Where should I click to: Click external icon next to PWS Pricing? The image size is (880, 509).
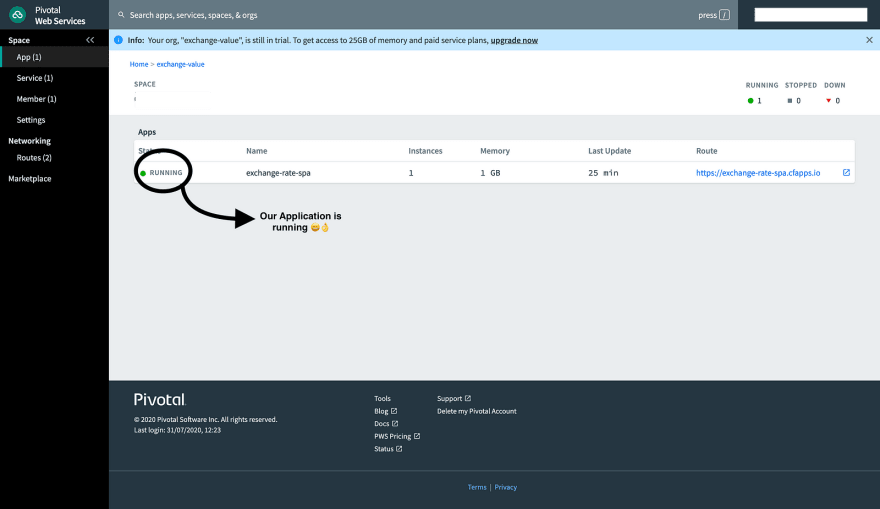(417, 436)
